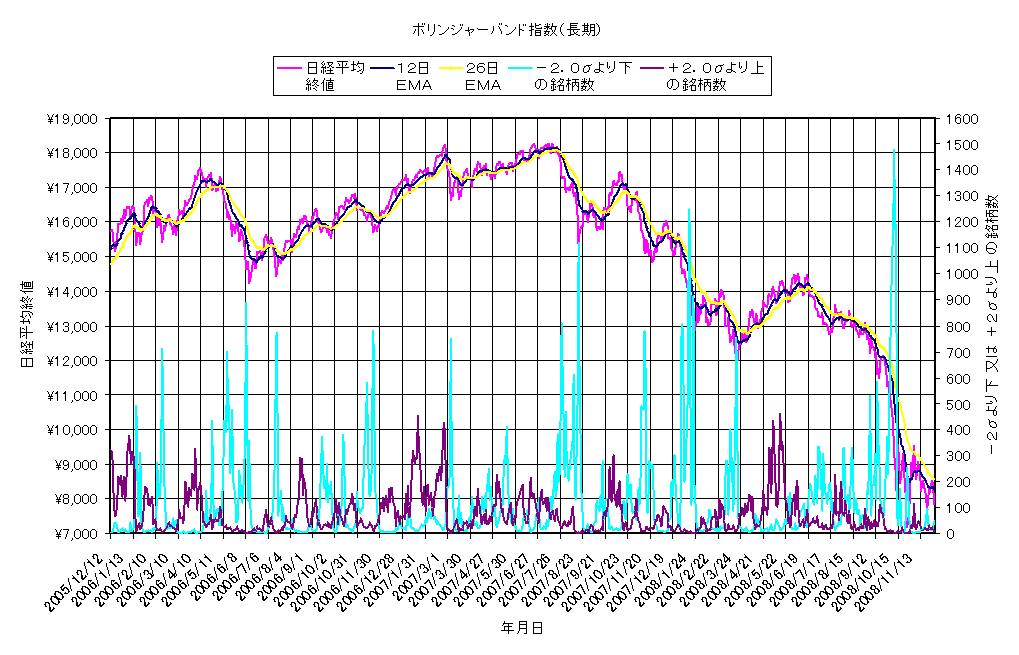Select the ¥12,000 axis label

72,361
